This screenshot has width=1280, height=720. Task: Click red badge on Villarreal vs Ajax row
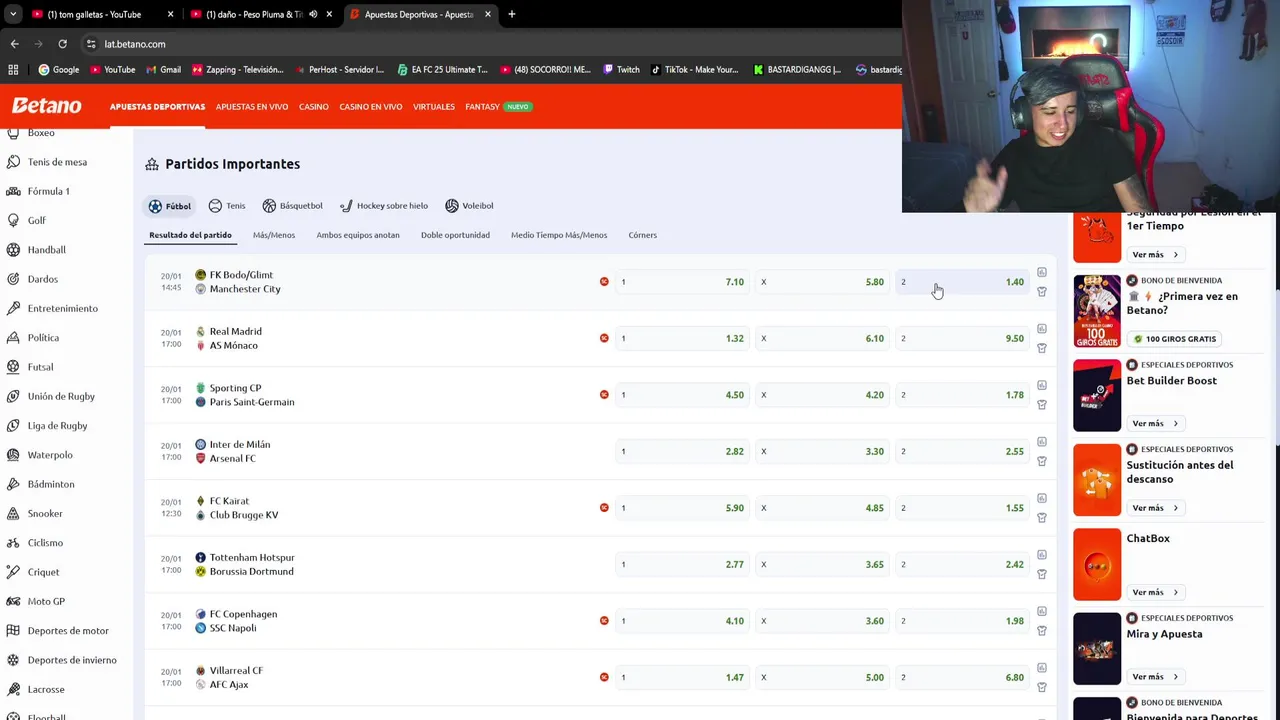coord(604,677)
